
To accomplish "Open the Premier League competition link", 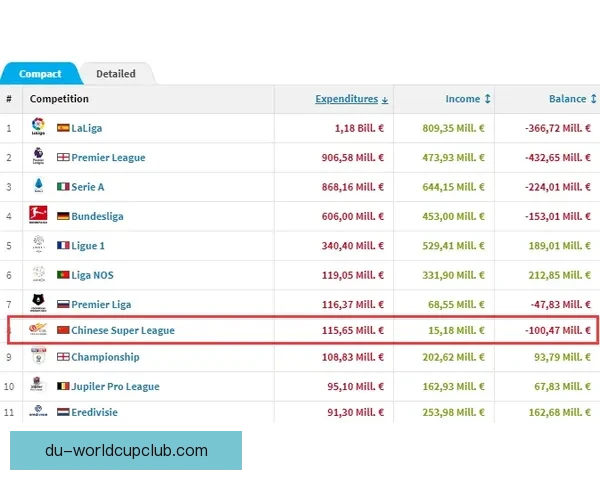I will [108, 158].
